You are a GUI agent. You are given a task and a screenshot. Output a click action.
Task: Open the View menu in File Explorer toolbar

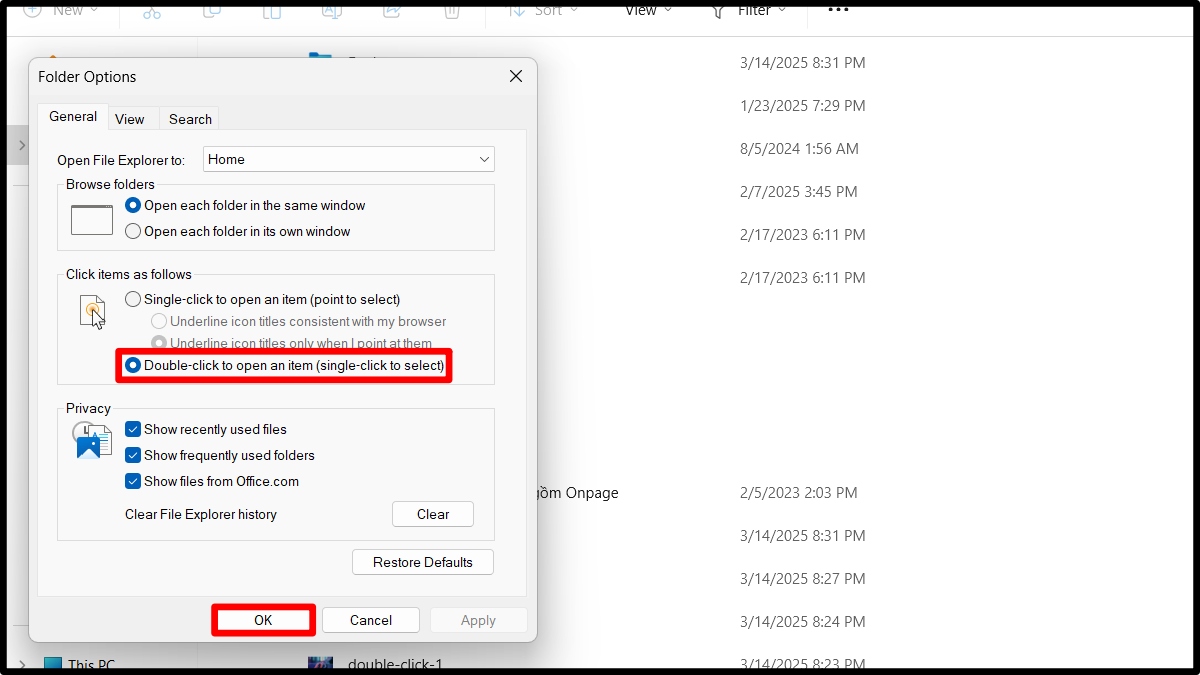[648, 10]
